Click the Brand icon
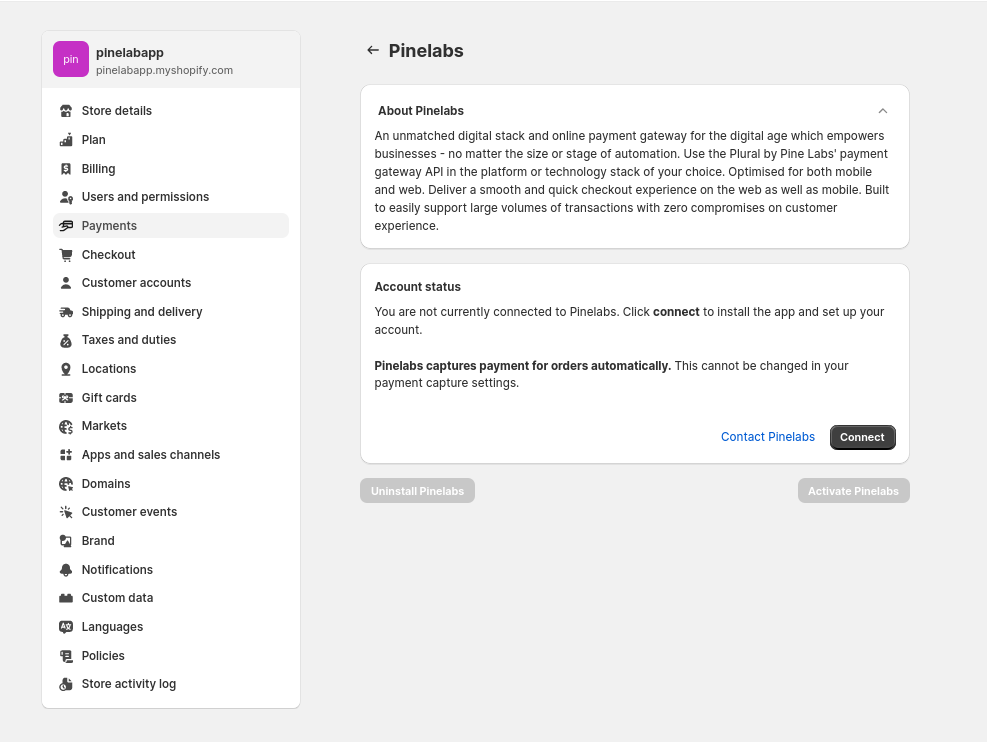 (x=66, y=541)
